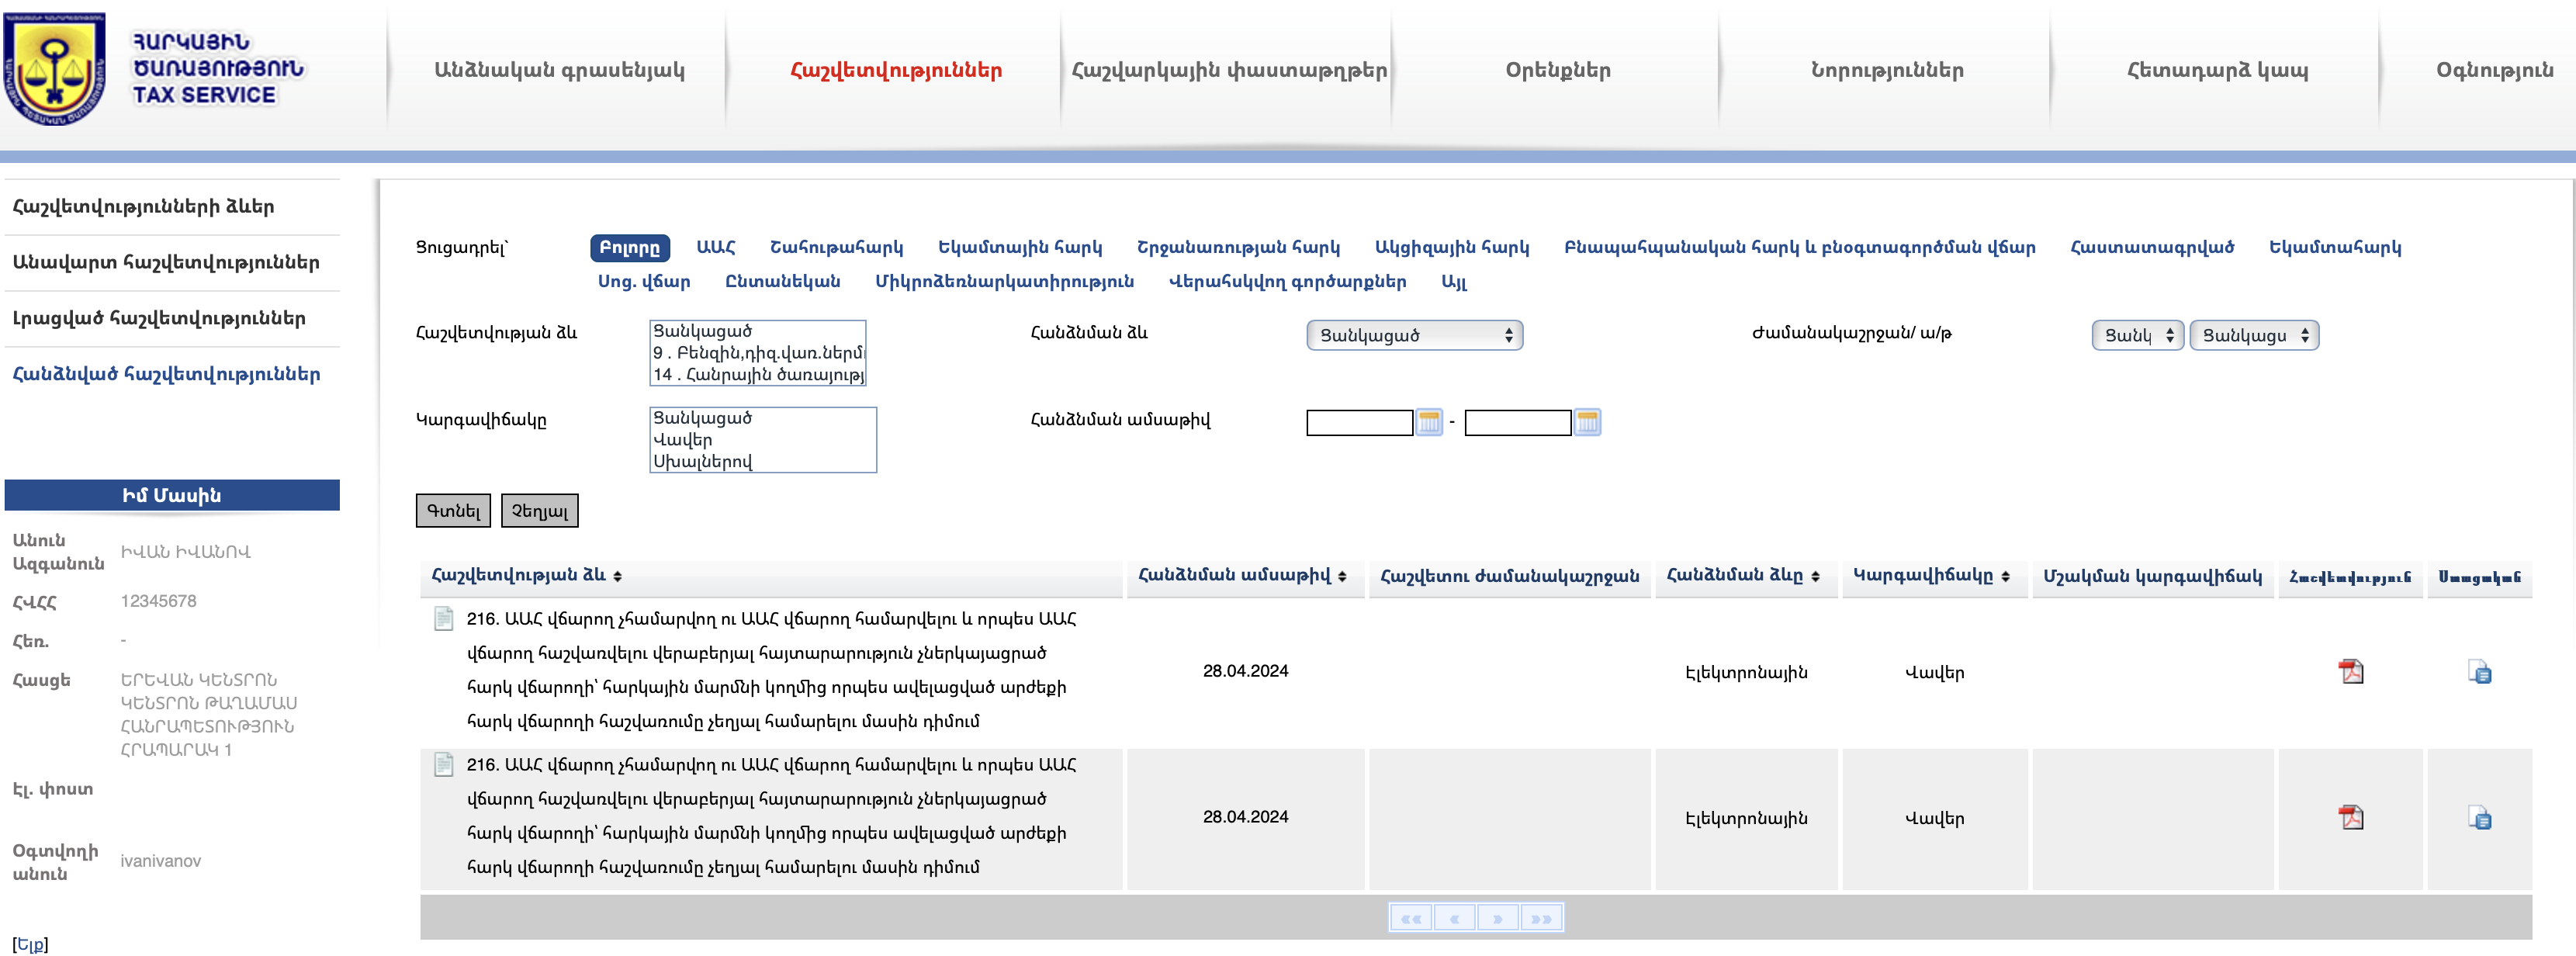The width and height of the screenshot is (2576, 956).
Task: Open the Նորություններ menu
Action: 1887,70
